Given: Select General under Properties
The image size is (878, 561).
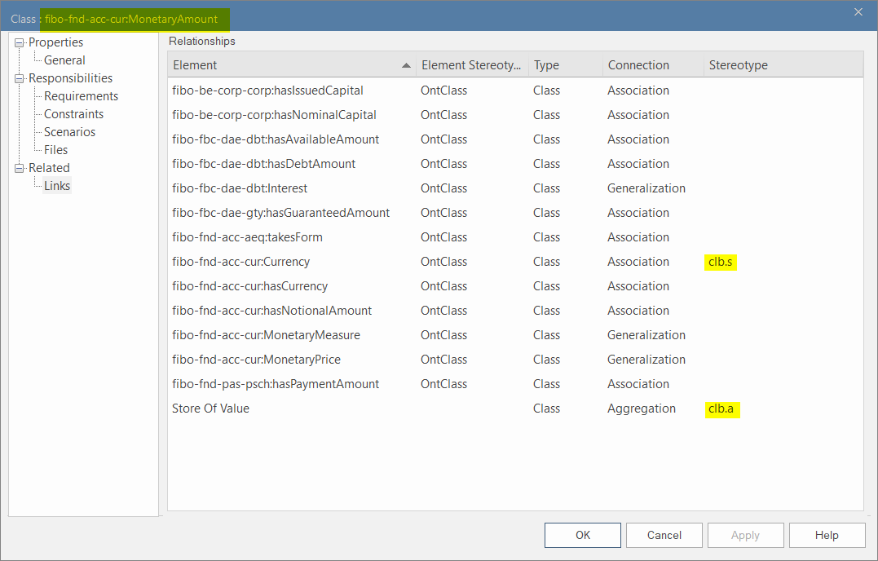Looking at the screenshot, I should [x=64, y=61].
